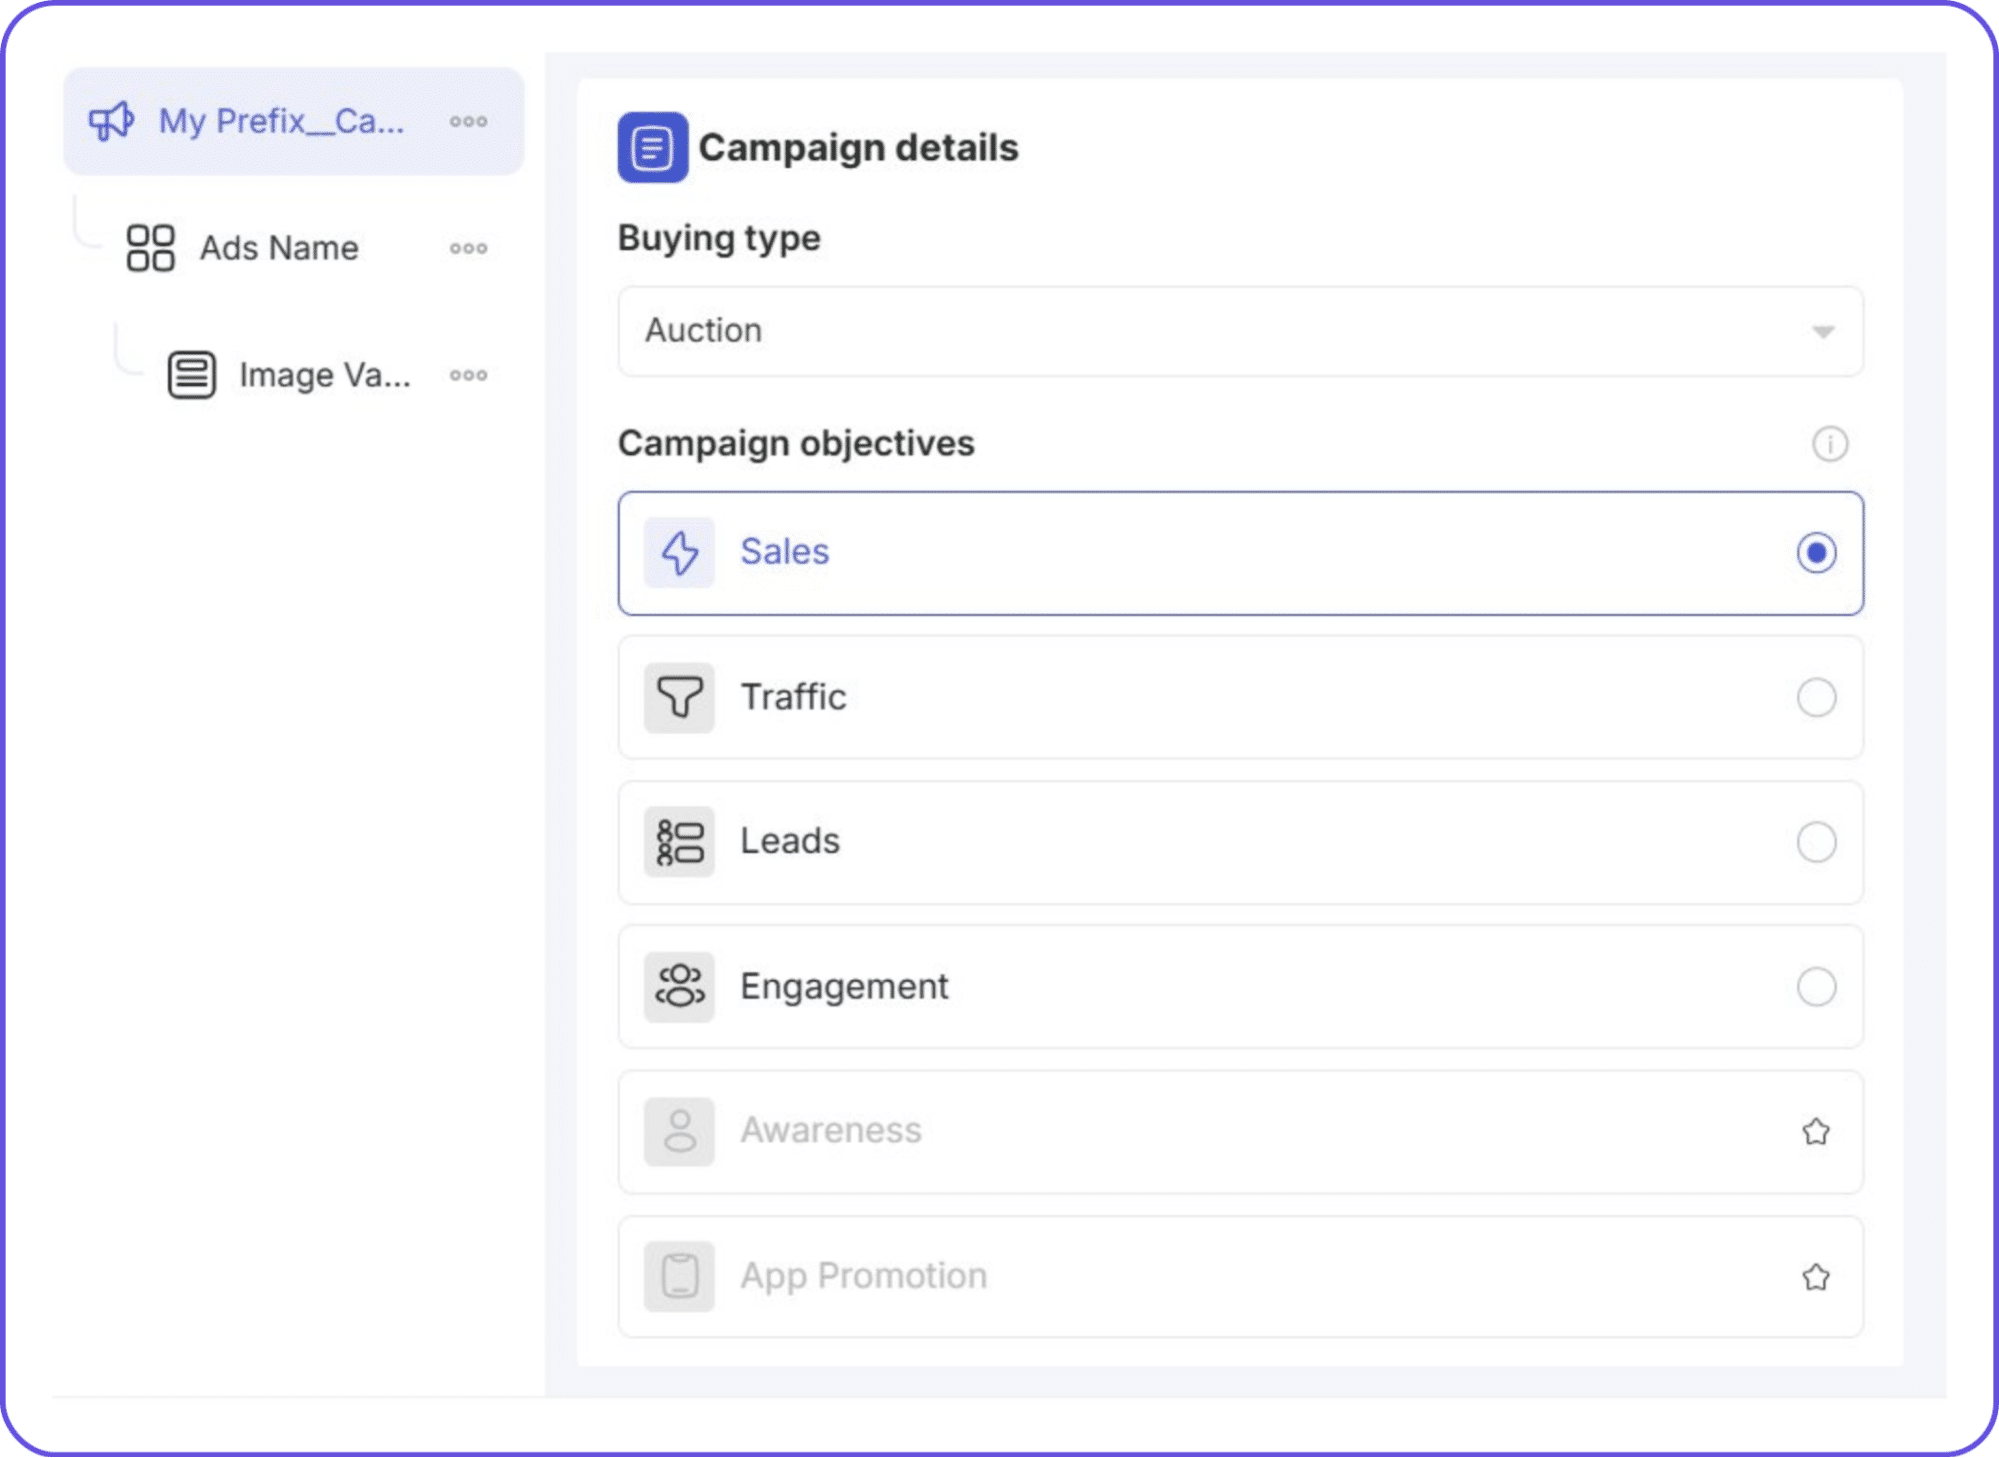1999x1458 pixels.
Task: Click the Campaign objectives heading
Action: [796, 444]
